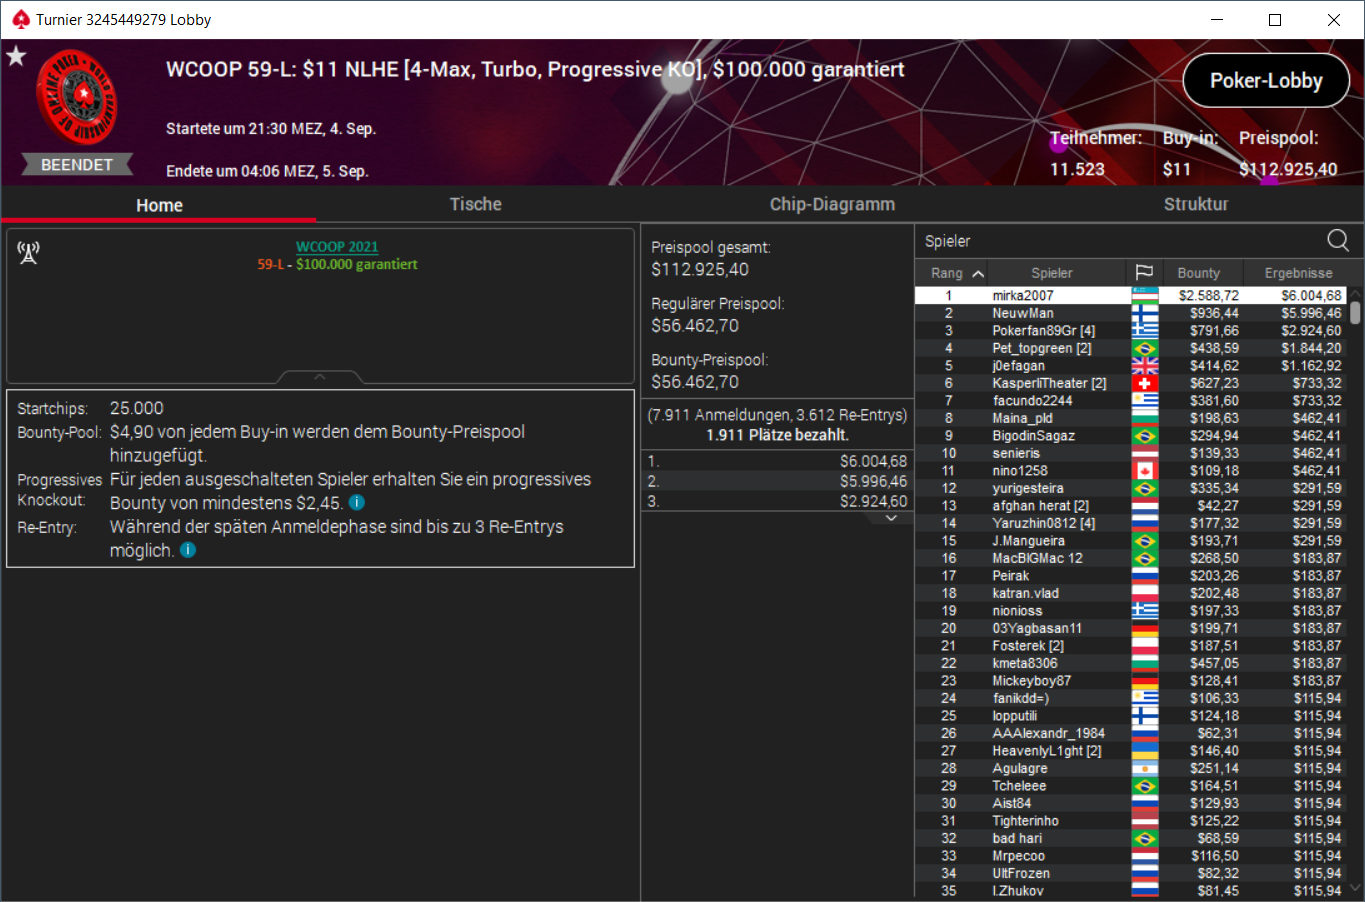Click the player list scrollbar thumb
1365x902 pixels.
tap(1355, 313)
